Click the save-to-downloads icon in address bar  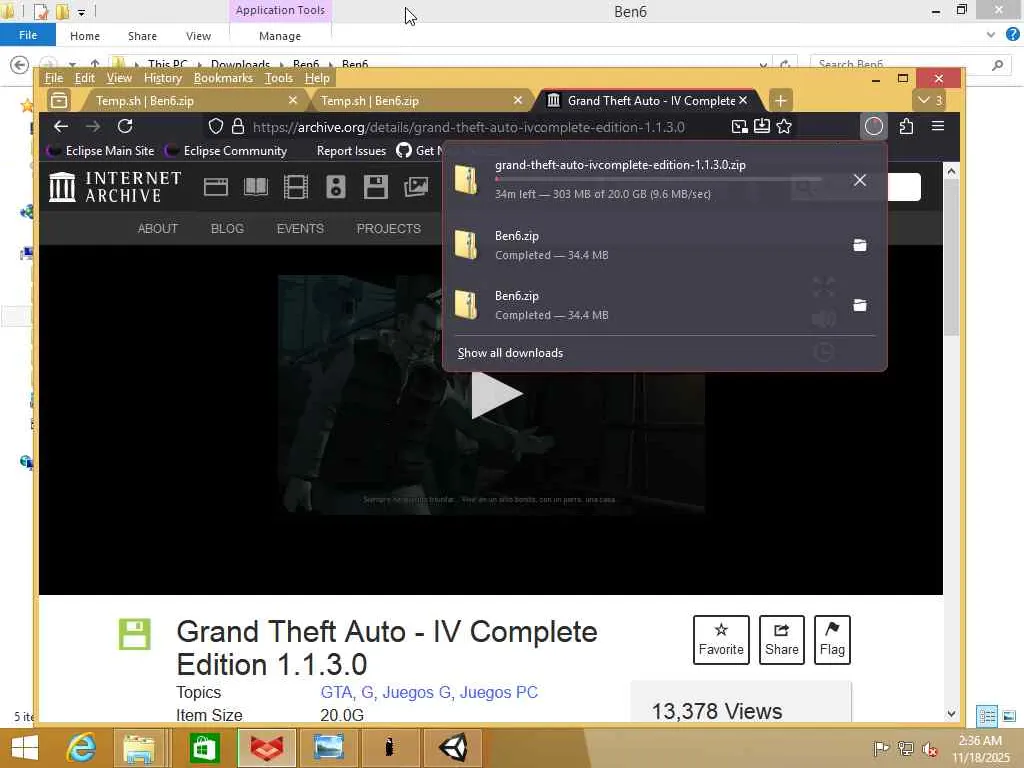761,127
